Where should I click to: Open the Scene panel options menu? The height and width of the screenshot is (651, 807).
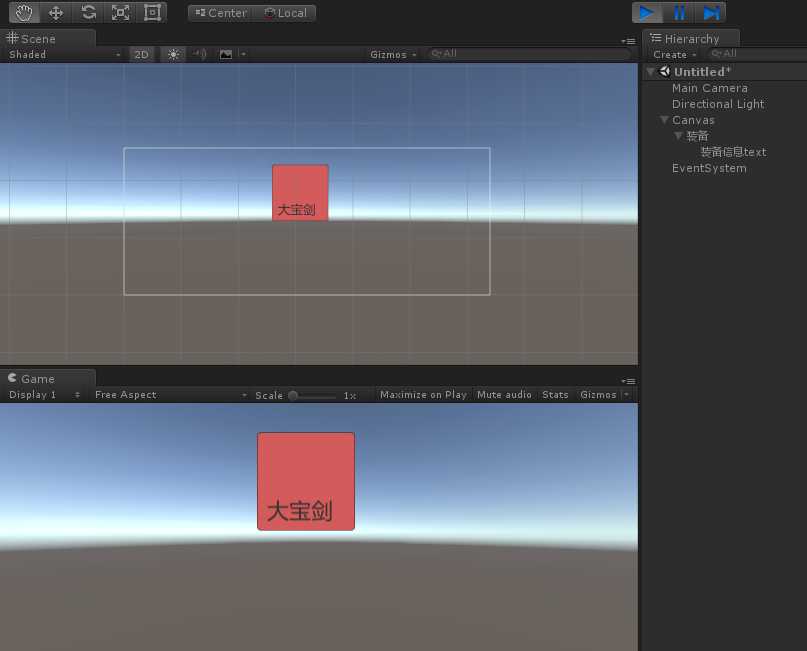coord(628,41)
